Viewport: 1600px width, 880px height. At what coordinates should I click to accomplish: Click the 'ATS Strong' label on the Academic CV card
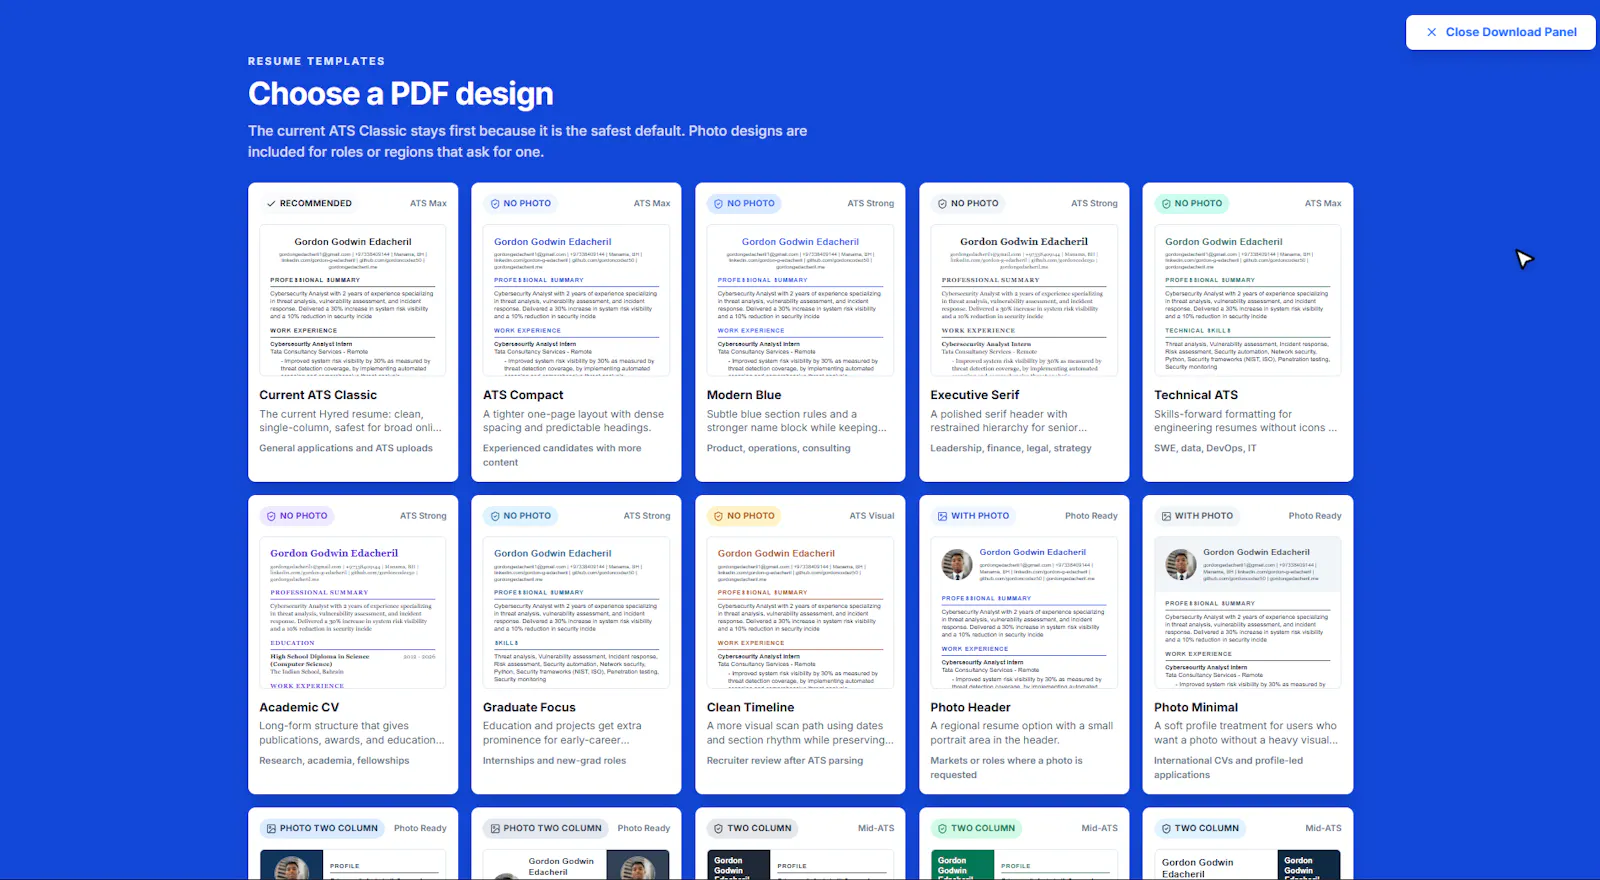tap(423, 516)
